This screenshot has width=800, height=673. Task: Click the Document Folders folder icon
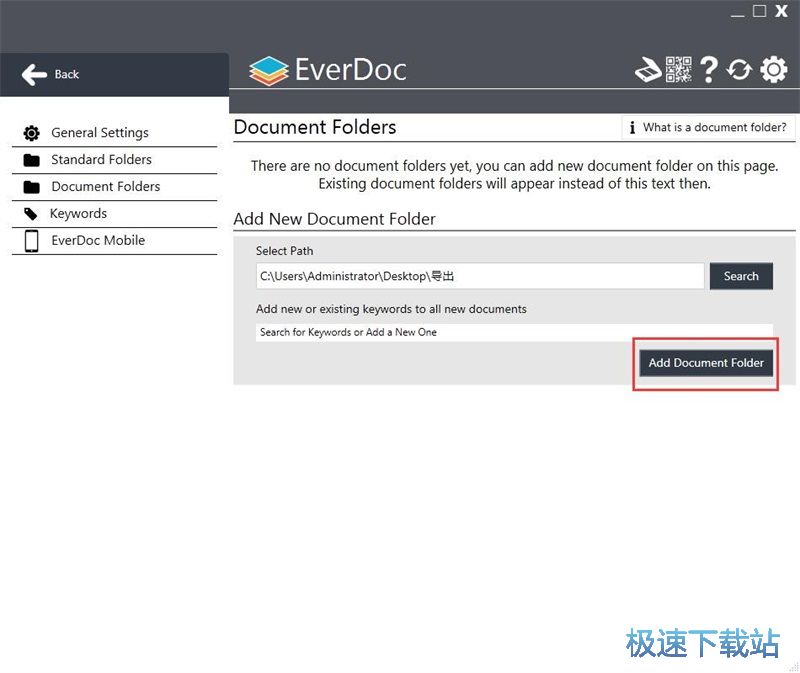31,187
